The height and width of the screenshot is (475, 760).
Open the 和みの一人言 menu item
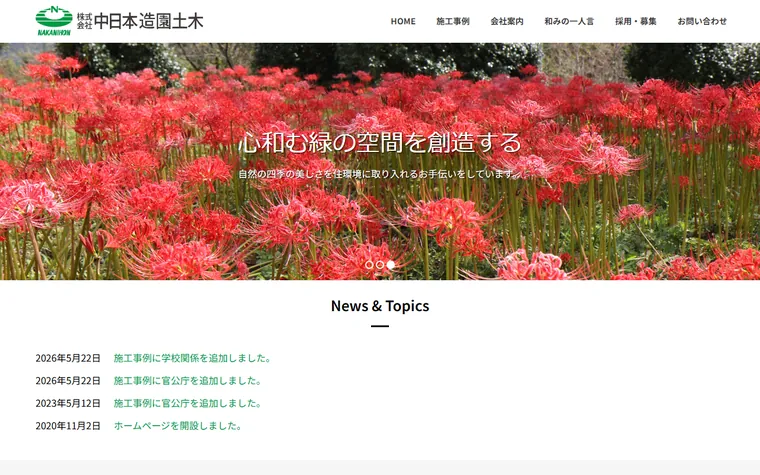coord(569,21)
